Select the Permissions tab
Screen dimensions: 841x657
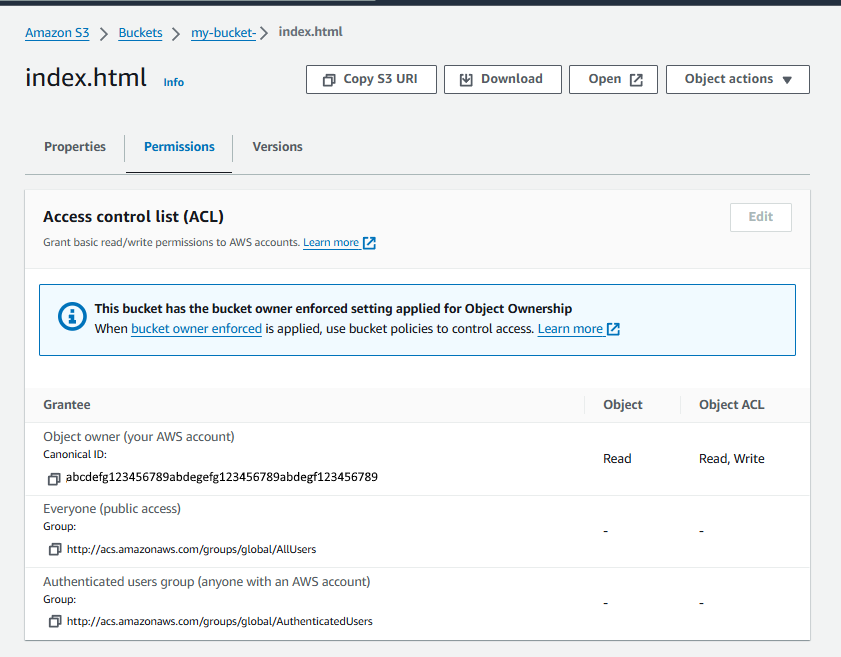(x=179, y=147)
